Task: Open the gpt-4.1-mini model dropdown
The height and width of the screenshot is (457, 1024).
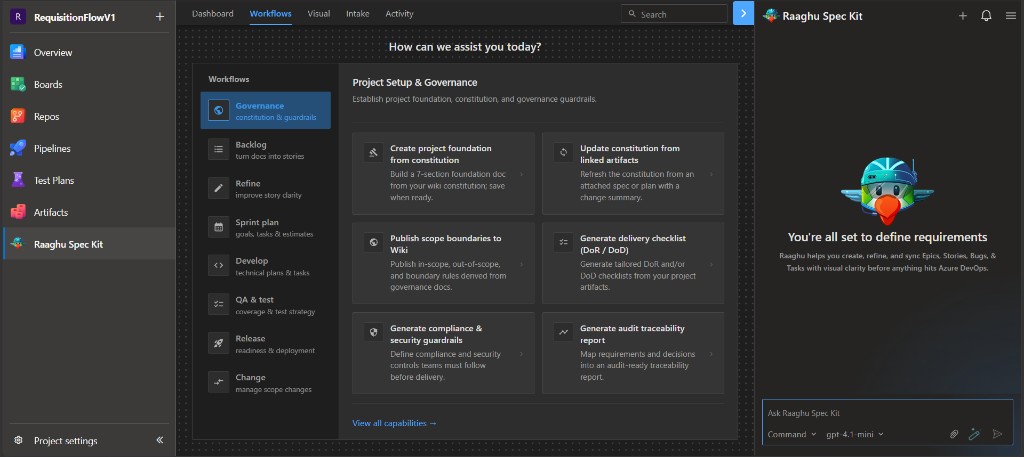Action: click(855, 434)
